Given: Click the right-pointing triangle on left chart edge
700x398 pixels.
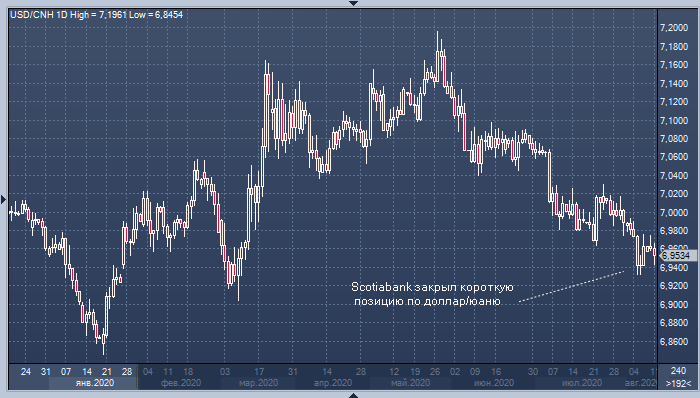Looking at the screenshot, I should pos(3,199).
